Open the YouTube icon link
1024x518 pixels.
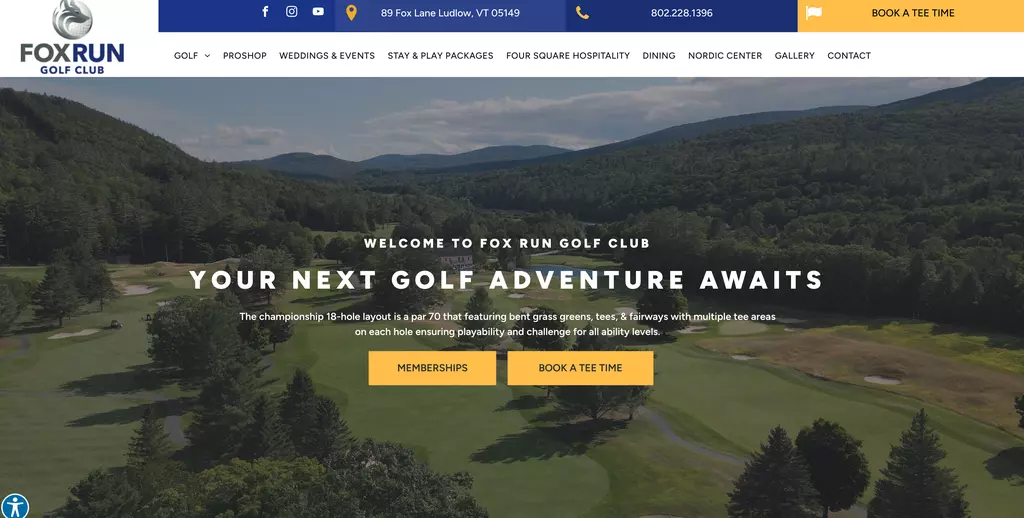(318, 12)
